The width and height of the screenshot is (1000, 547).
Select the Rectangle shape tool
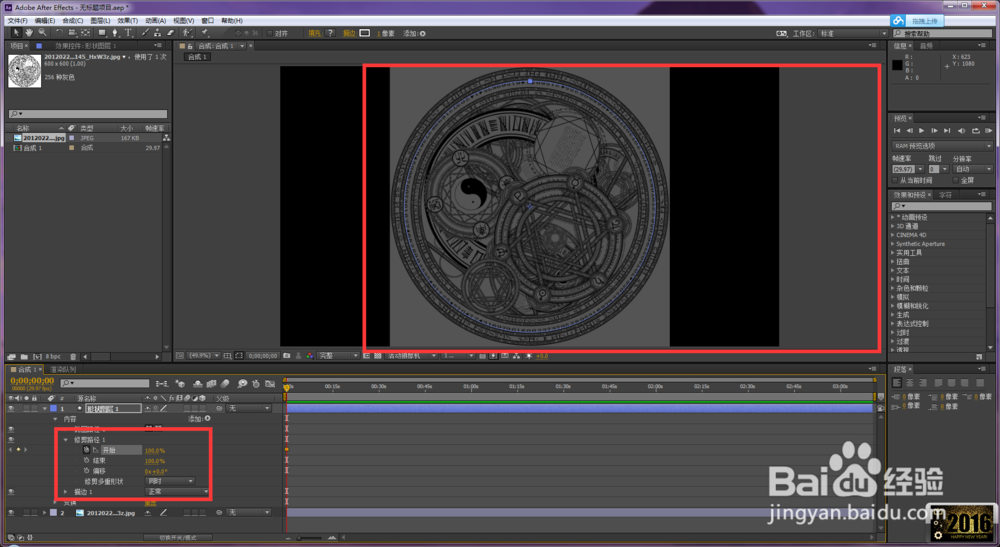point(102,33)
